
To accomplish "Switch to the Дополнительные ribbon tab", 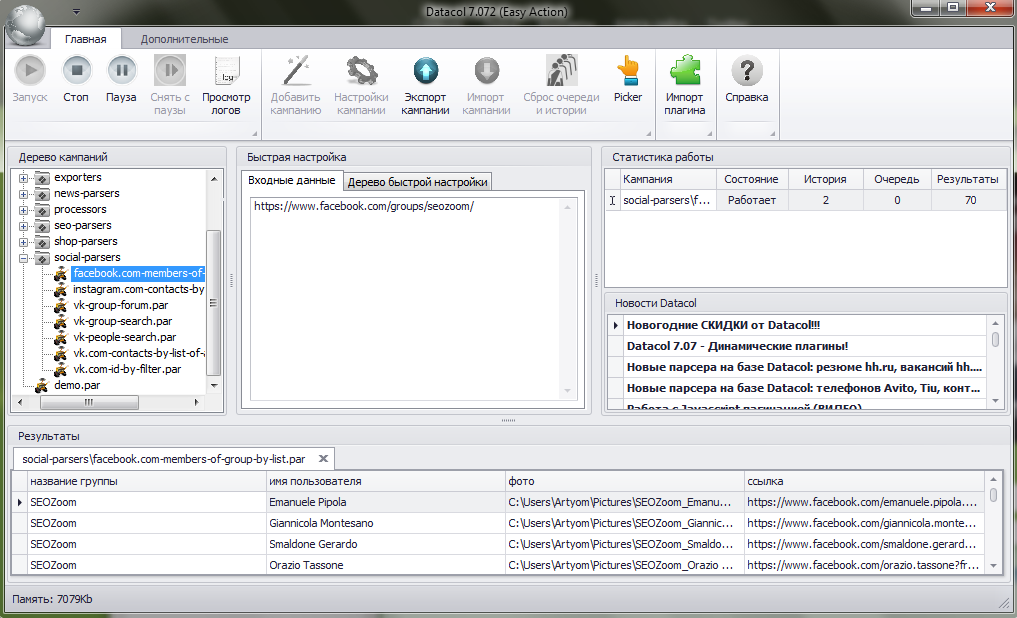I will 184,39.
